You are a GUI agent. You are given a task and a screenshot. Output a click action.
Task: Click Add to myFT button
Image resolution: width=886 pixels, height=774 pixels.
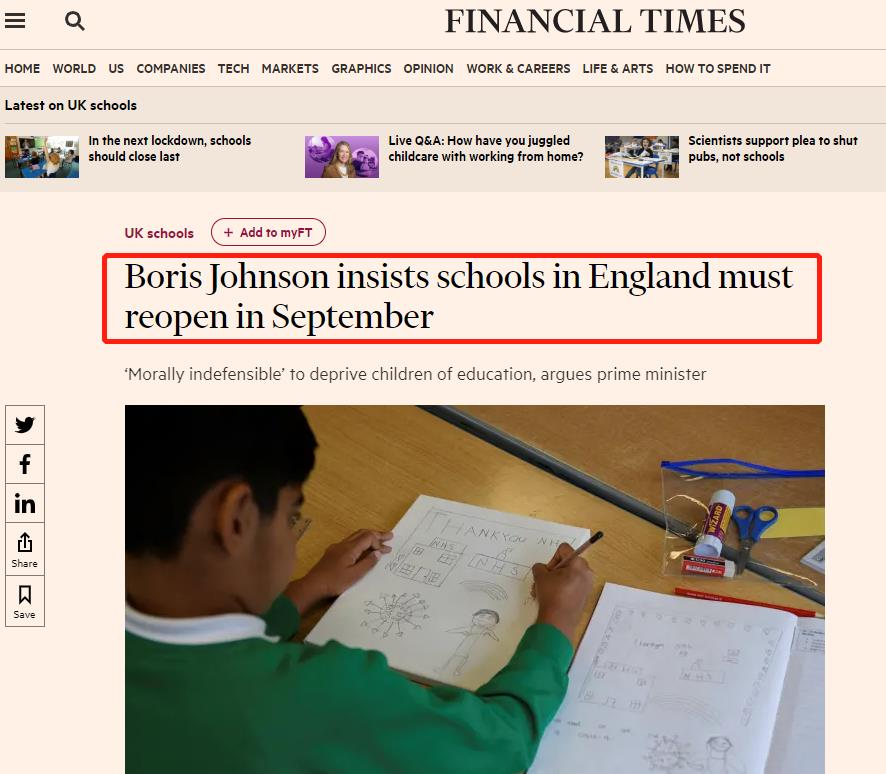(268, 232)
